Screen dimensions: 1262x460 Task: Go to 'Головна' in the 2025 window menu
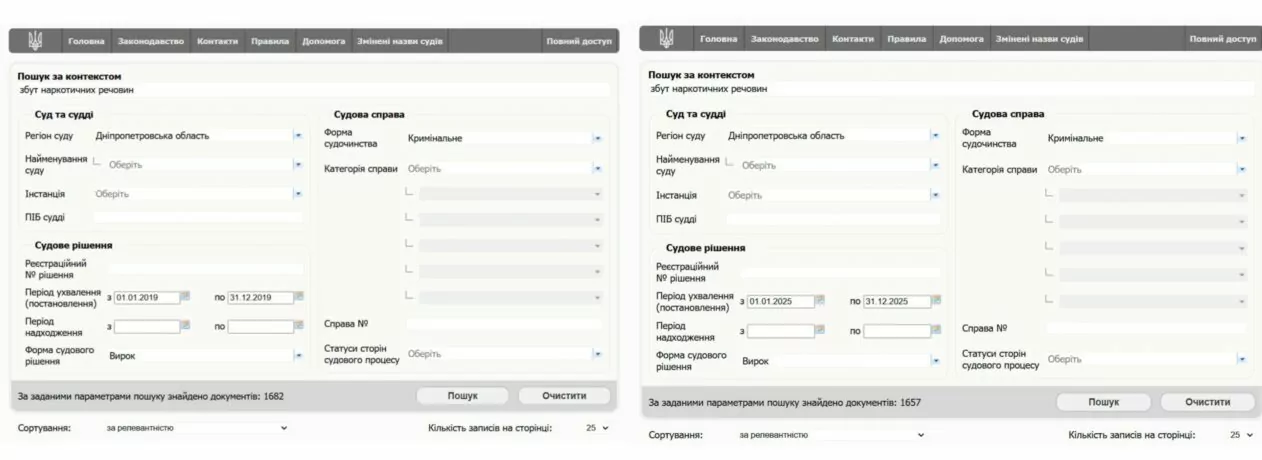pos(718,39)
